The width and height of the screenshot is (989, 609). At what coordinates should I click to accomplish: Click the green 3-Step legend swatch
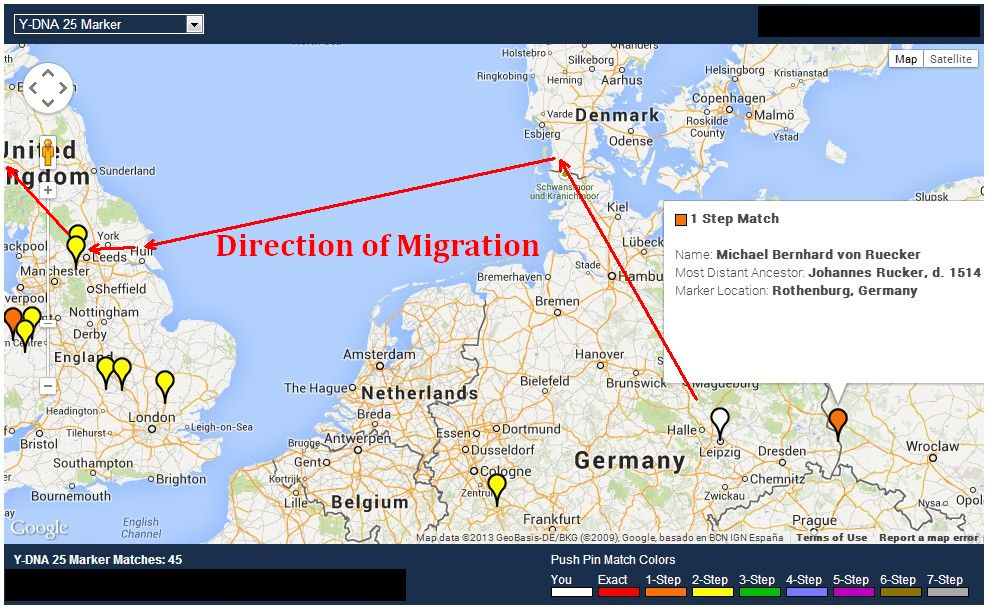759,592
